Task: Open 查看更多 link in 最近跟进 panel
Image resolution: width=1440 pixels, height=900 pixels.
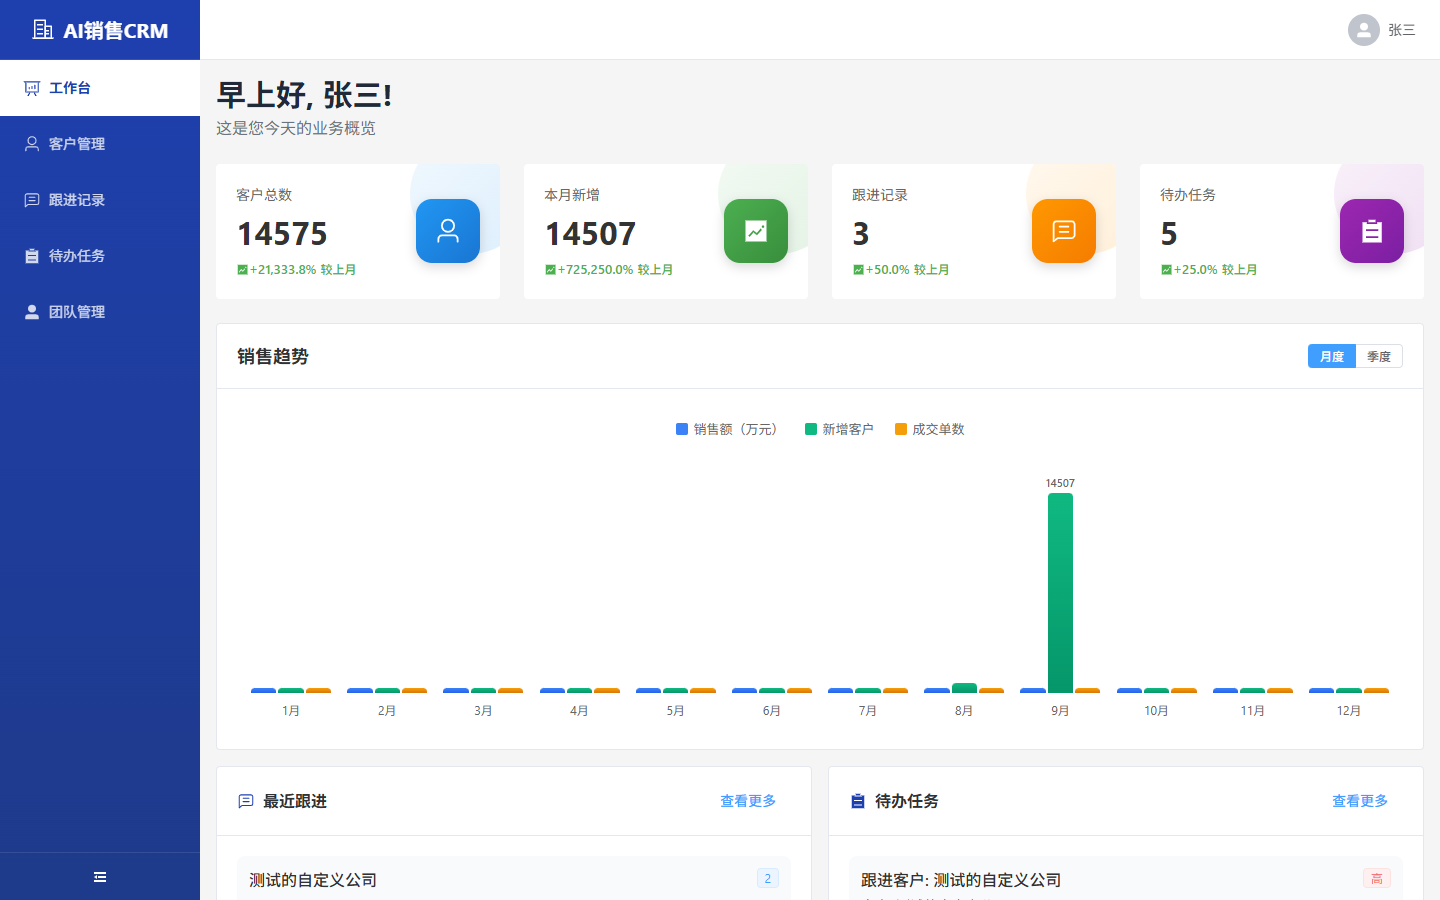Action: pos(748,801)
